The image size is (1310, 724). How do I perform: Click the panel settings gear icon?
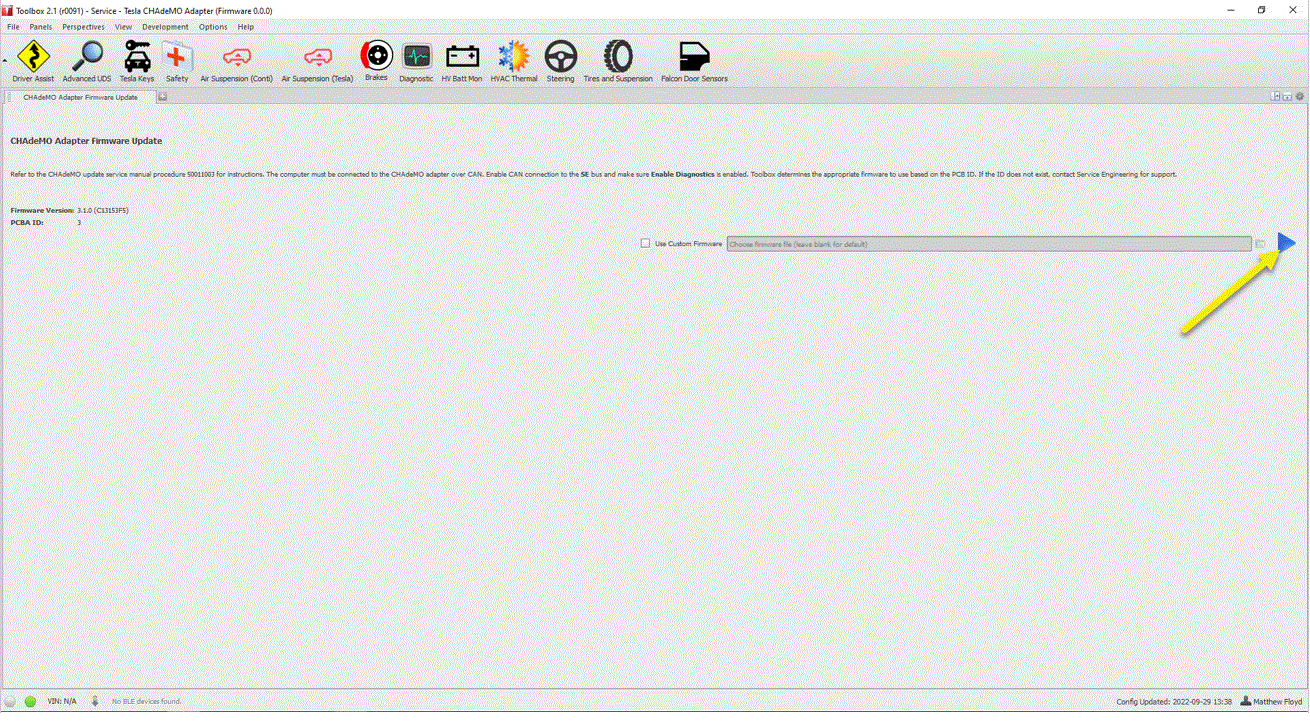[x=1300, y=97]
